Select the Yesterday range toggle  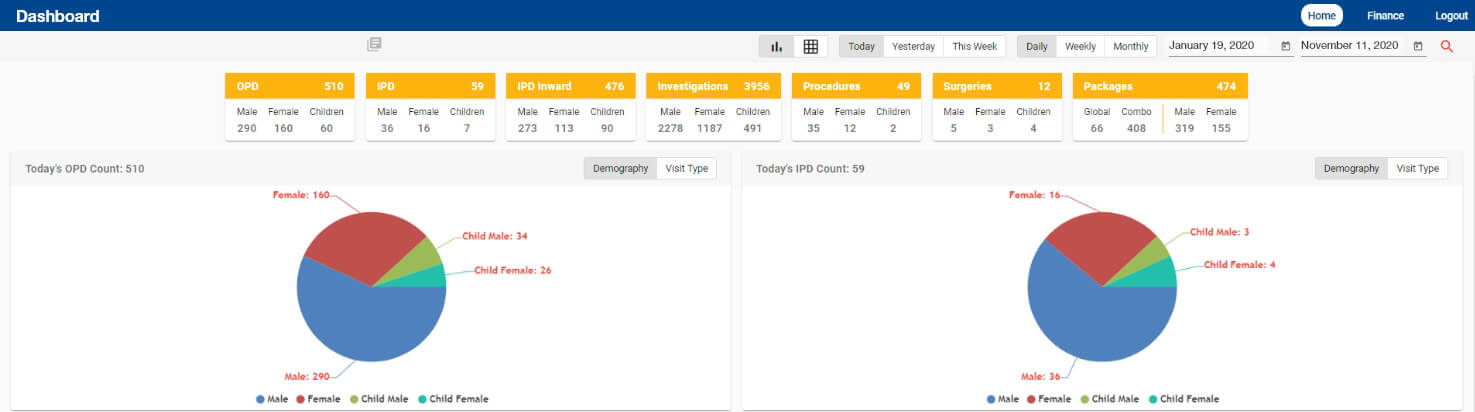(x=913, y=46)
